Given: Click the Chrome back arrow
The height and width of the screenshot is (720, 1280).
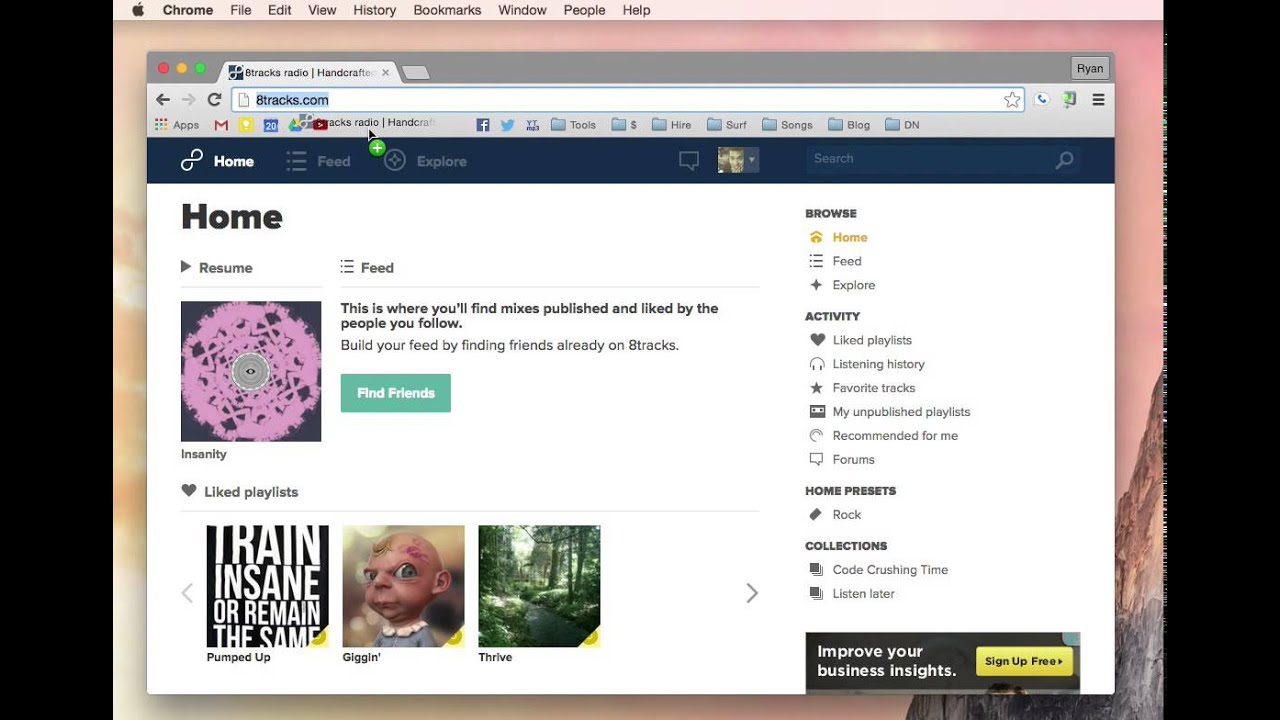Looking at the screenshot, I should [x=163, y=100].
